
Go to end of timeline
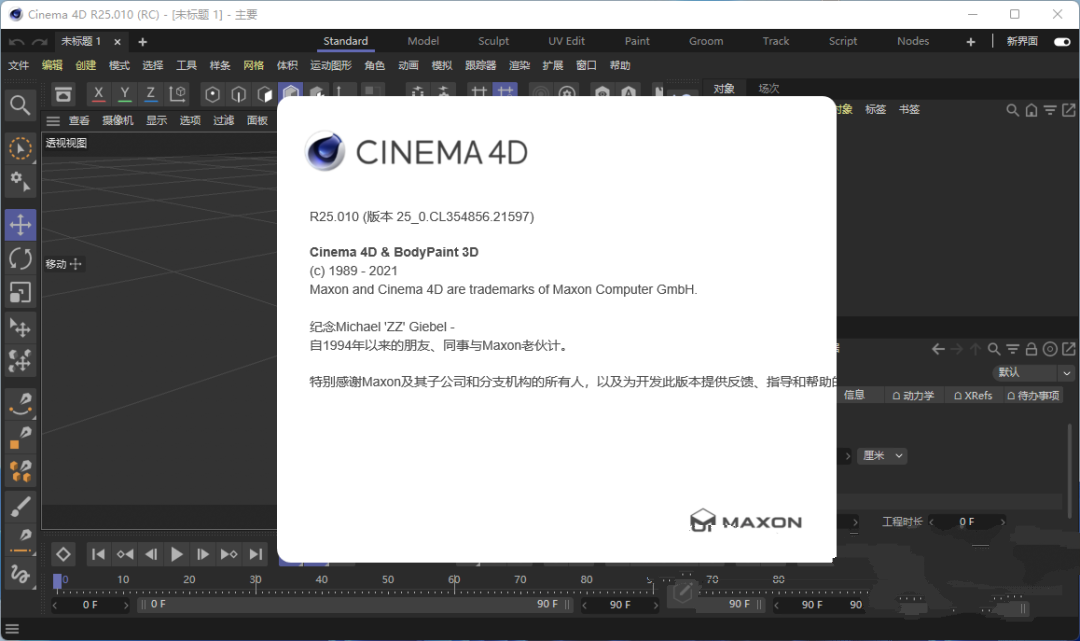pyautogui.click(x=256, y=554)
